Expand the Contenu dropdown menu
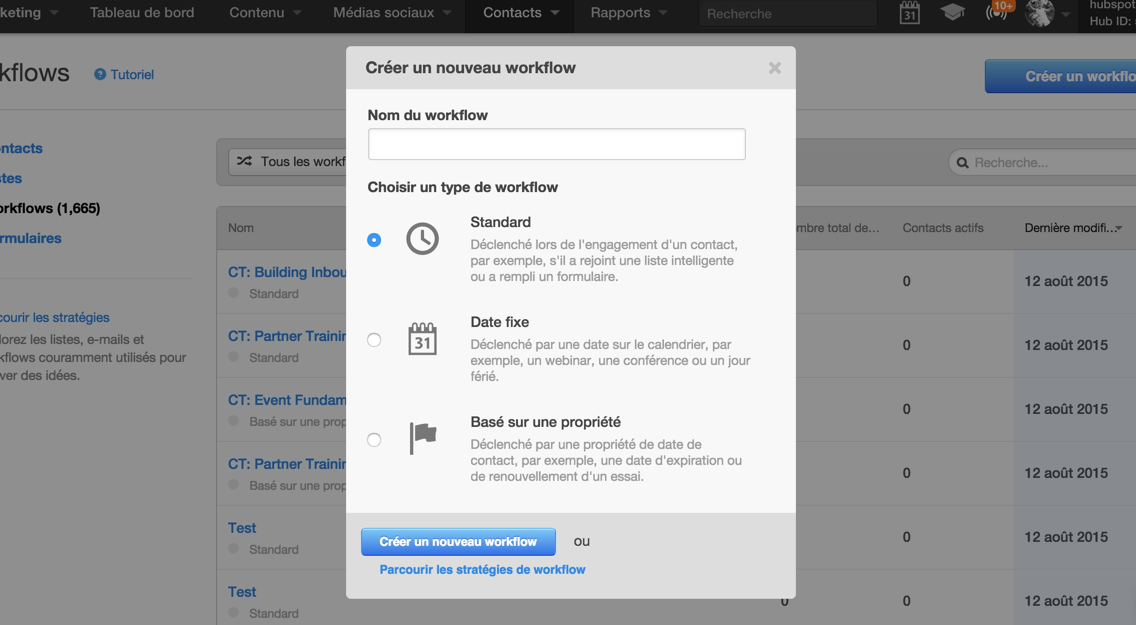This screenshot has width=1136, height=625. (265, 13)
